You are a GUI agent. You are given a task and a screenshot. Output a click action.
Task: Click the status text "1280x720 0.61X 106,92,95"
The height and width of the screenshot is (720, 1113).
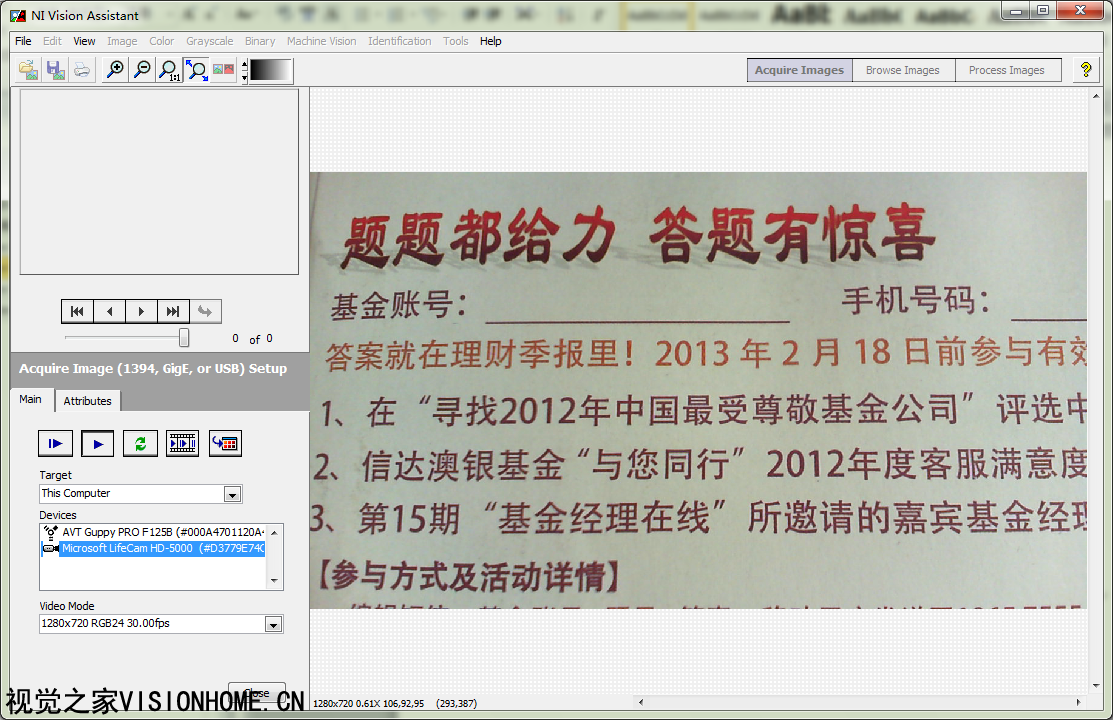[x=368, y=704]
